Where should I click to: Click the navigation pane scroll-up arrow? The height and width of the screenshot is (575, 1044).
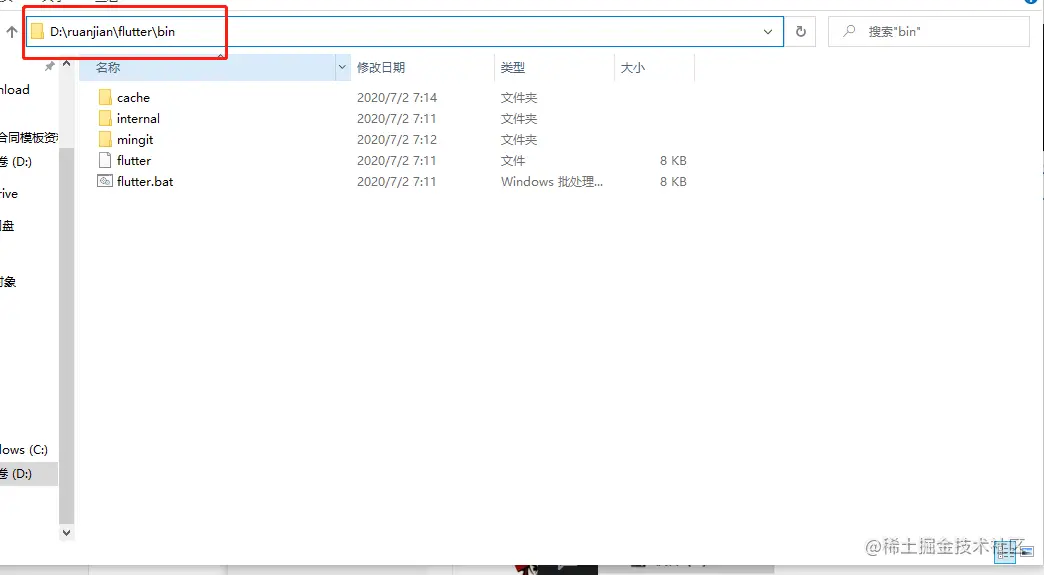pyautogui.click(x=66, y=65)
